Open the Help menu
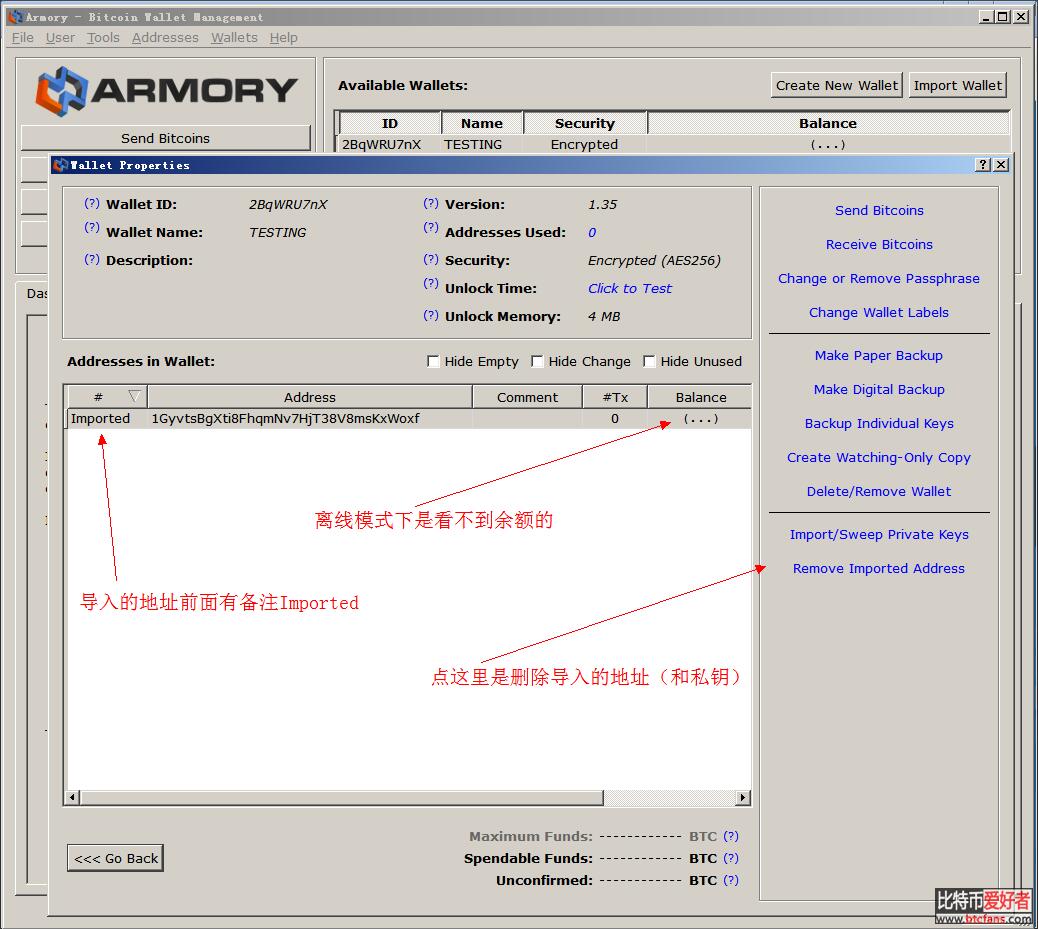1038x929 pixels. 283,38
